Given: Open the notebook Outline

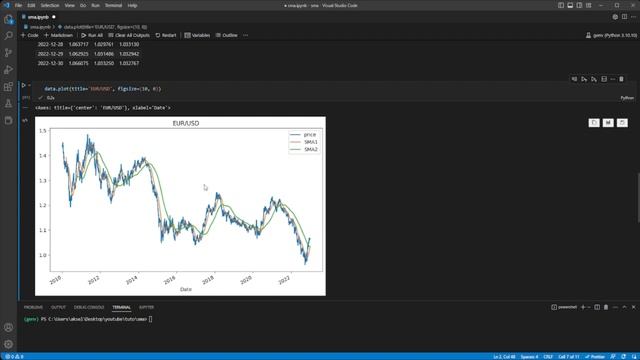Looking at the screenshot, I should pyautogui.click(x=227, y=36).
